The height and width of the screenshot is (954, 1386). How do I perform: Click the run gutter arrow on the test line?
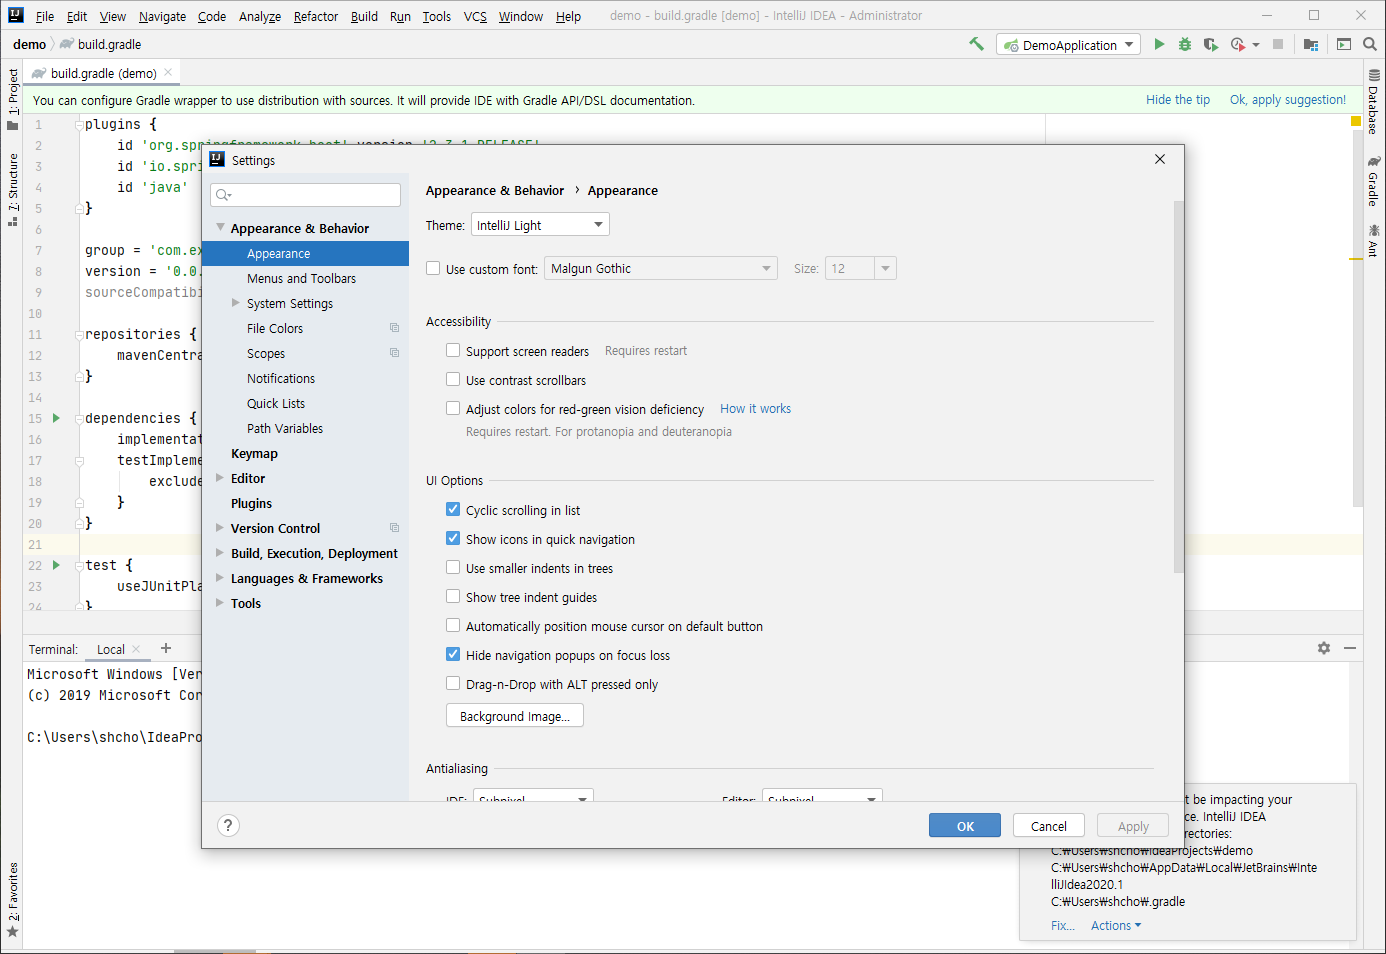click(x=56, y=565)
